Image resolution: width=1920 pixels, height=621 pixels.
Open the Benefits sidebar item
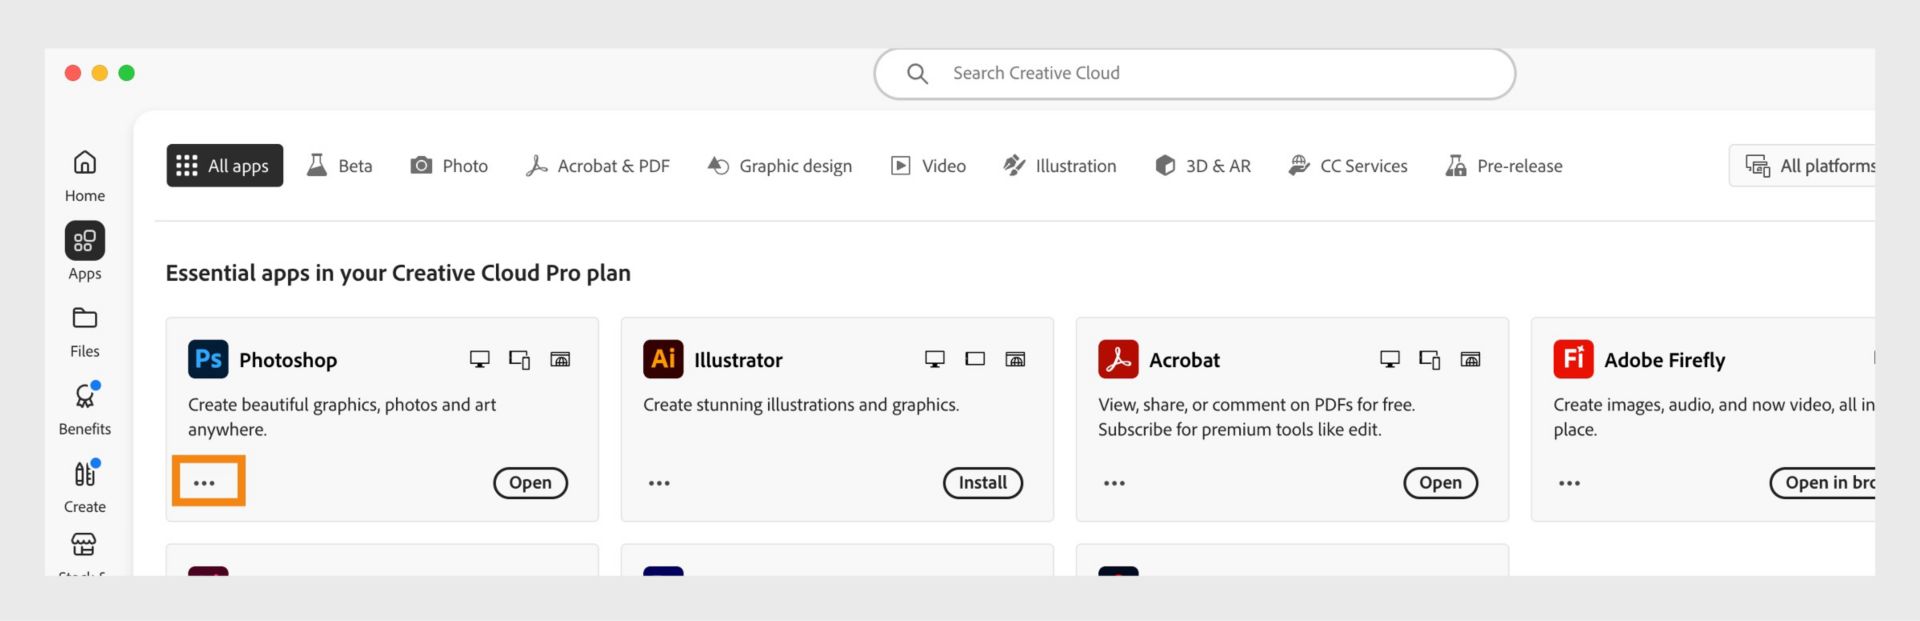click(x=85, y=407)
